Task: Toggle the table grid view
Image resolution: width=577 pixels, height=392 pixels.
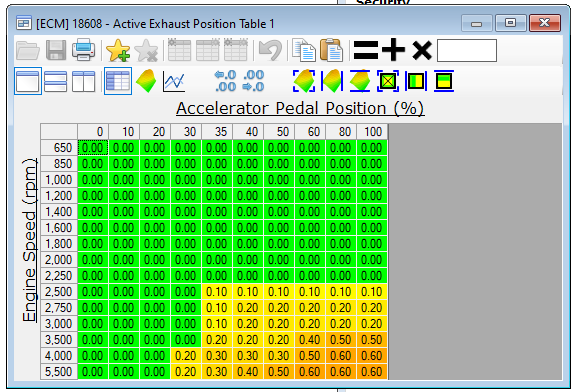Action: 118,81
